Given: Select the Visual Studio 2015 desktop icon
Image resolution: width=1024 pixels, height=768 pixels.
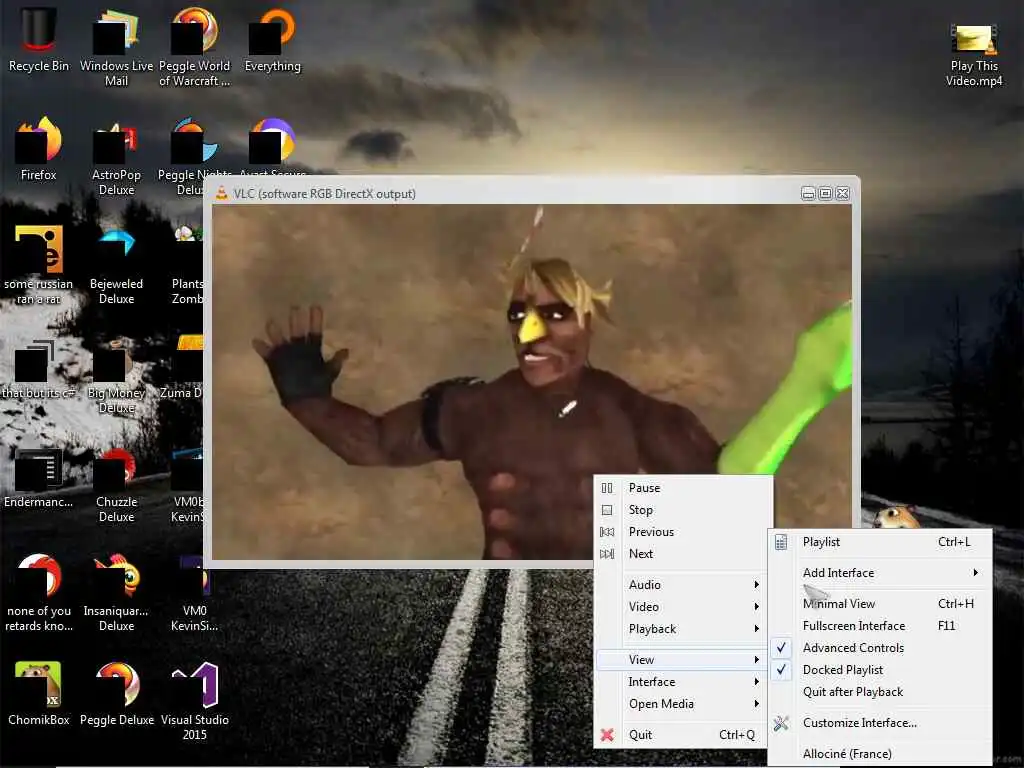Looking at the screenshot, I should point(195,701).
